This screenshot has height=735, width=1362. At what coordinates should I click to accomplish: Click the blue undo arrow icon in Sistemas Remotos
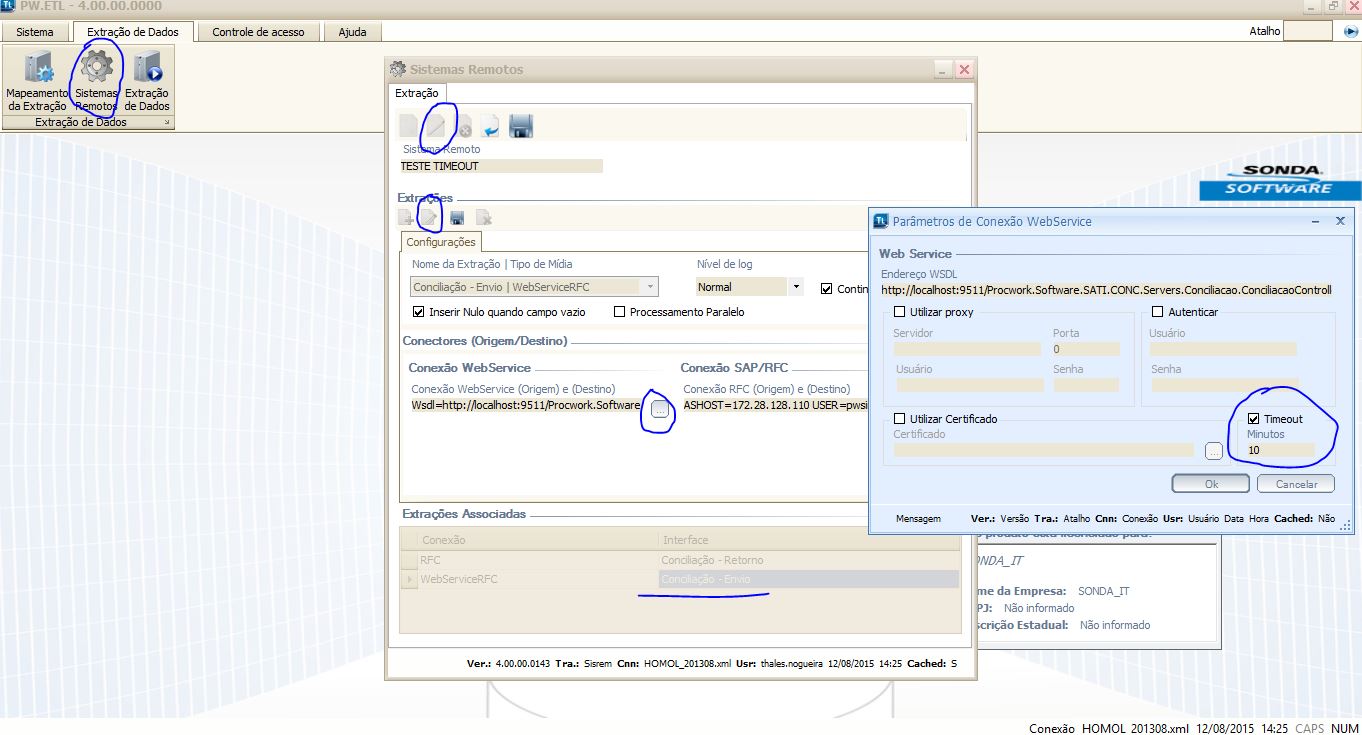pyautogui.click(x=491, y=126)
